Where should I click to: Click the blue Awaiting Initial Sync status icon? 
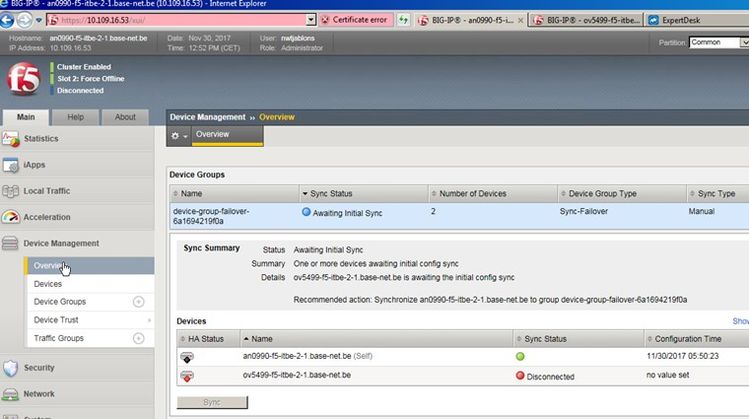tap(306, 212)
